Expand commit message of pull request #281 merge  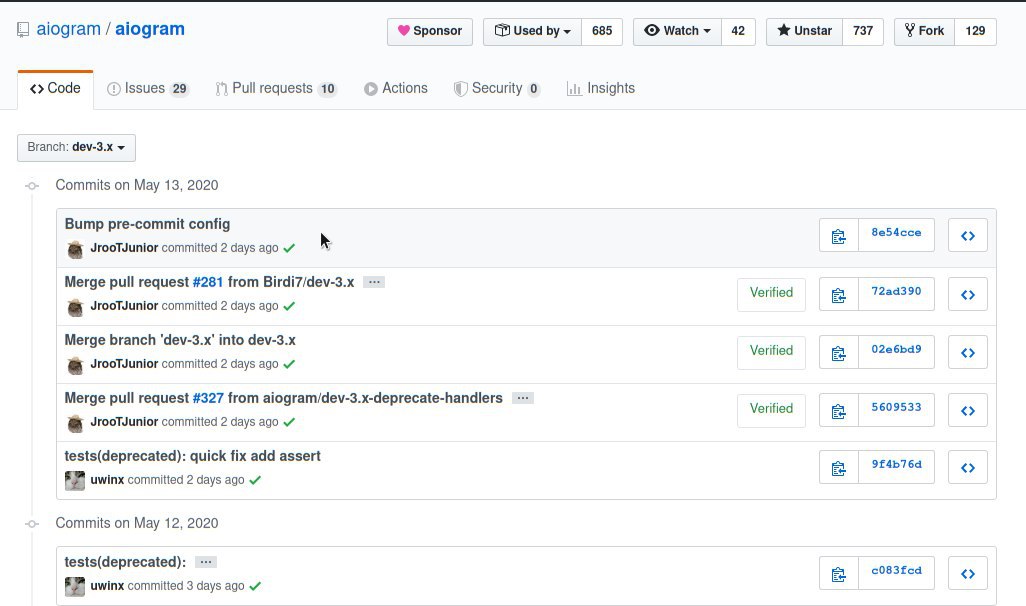pyautogui.click(x=374, y=282)
